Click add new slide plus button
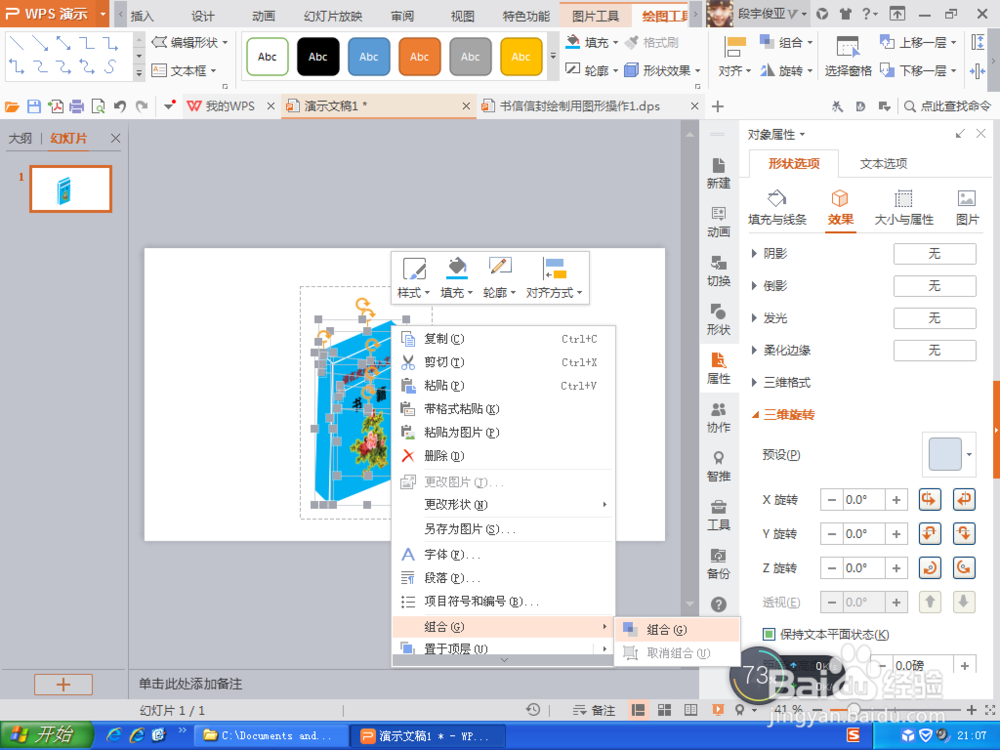This screenshot has width=1000, height=750. [63, 685]
